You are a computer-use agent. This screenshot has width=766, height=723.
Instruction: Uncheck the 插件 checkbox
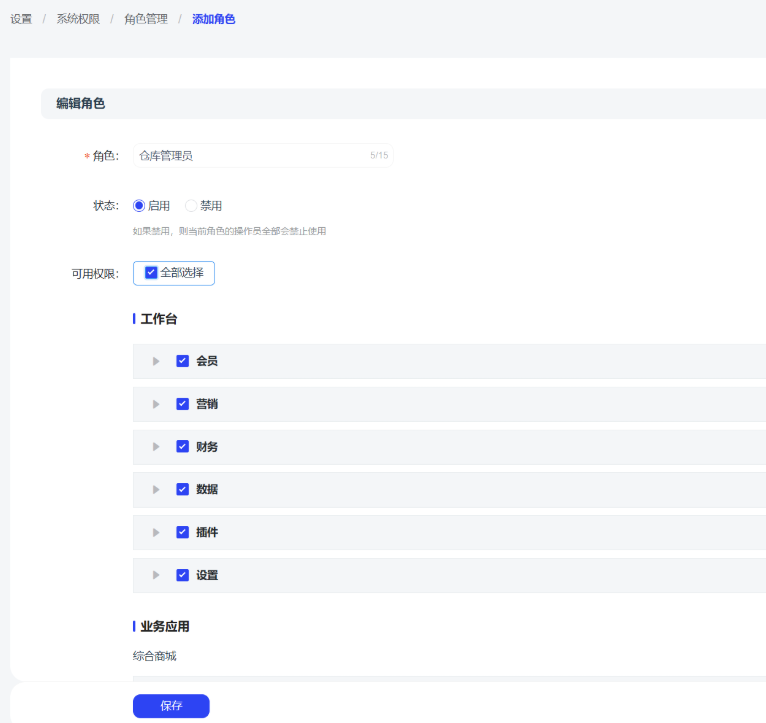pos(183,533)
